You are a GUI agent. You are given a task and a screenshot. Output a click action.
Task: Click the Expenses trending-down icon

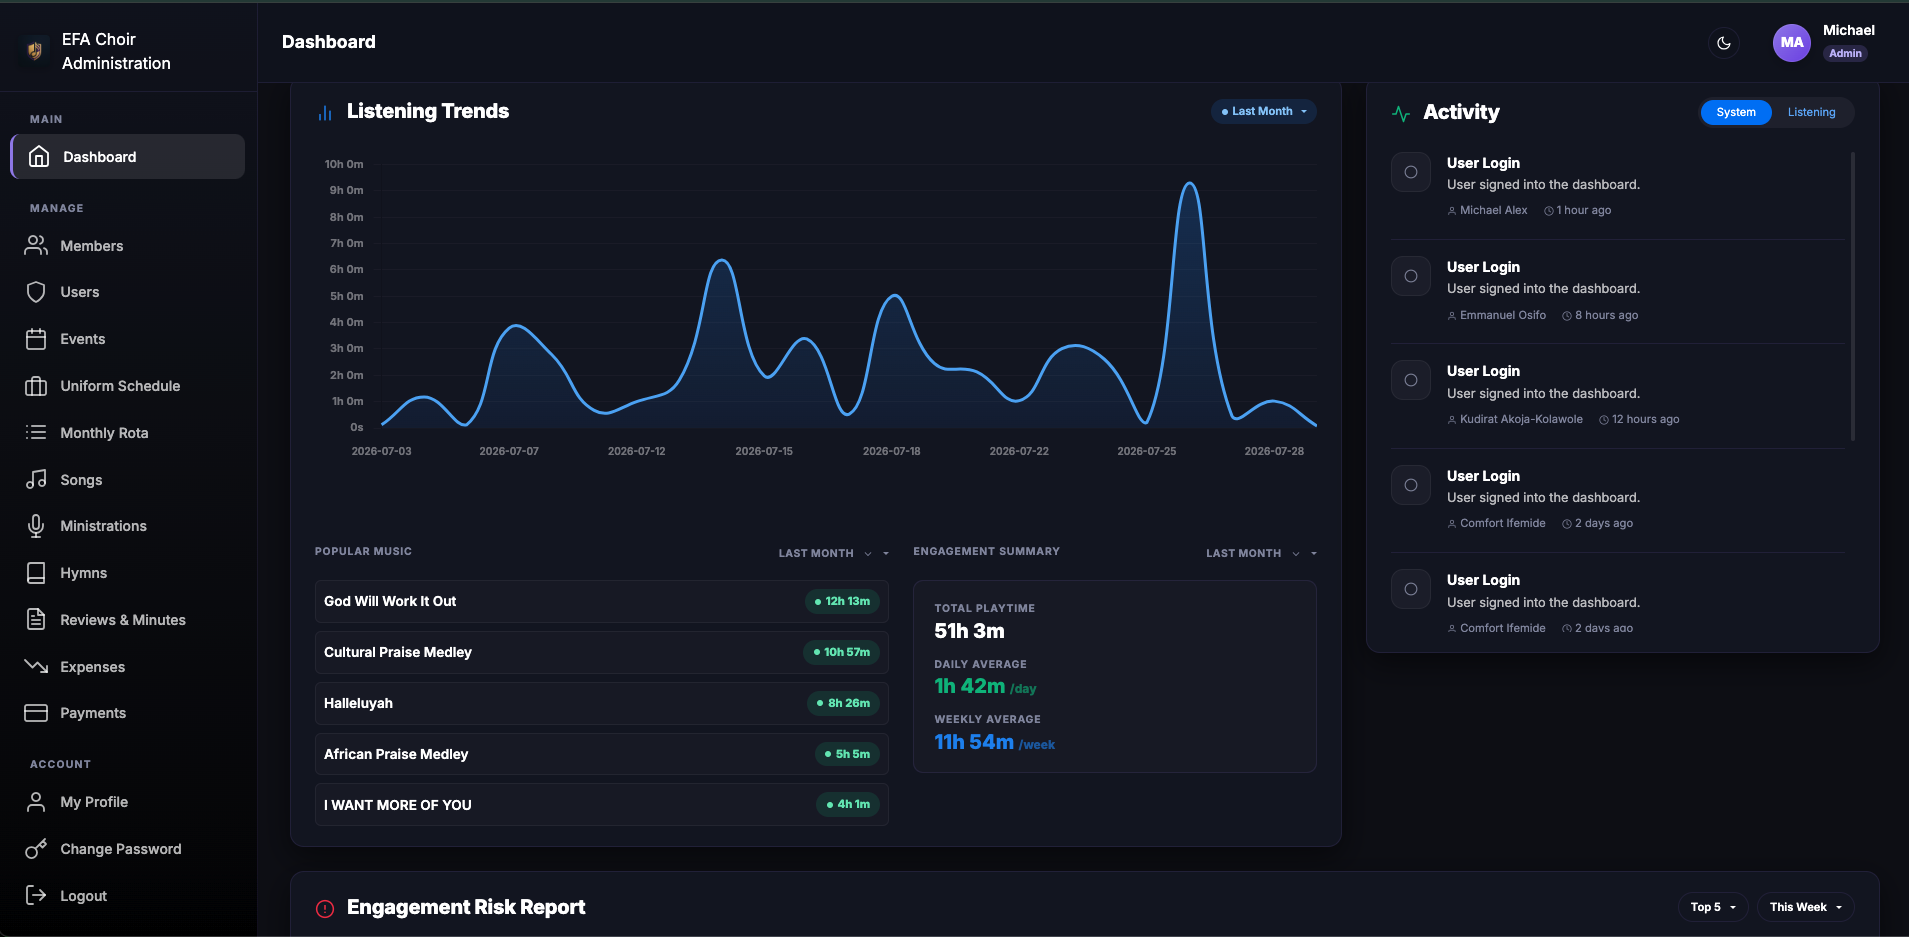point(36,666)
